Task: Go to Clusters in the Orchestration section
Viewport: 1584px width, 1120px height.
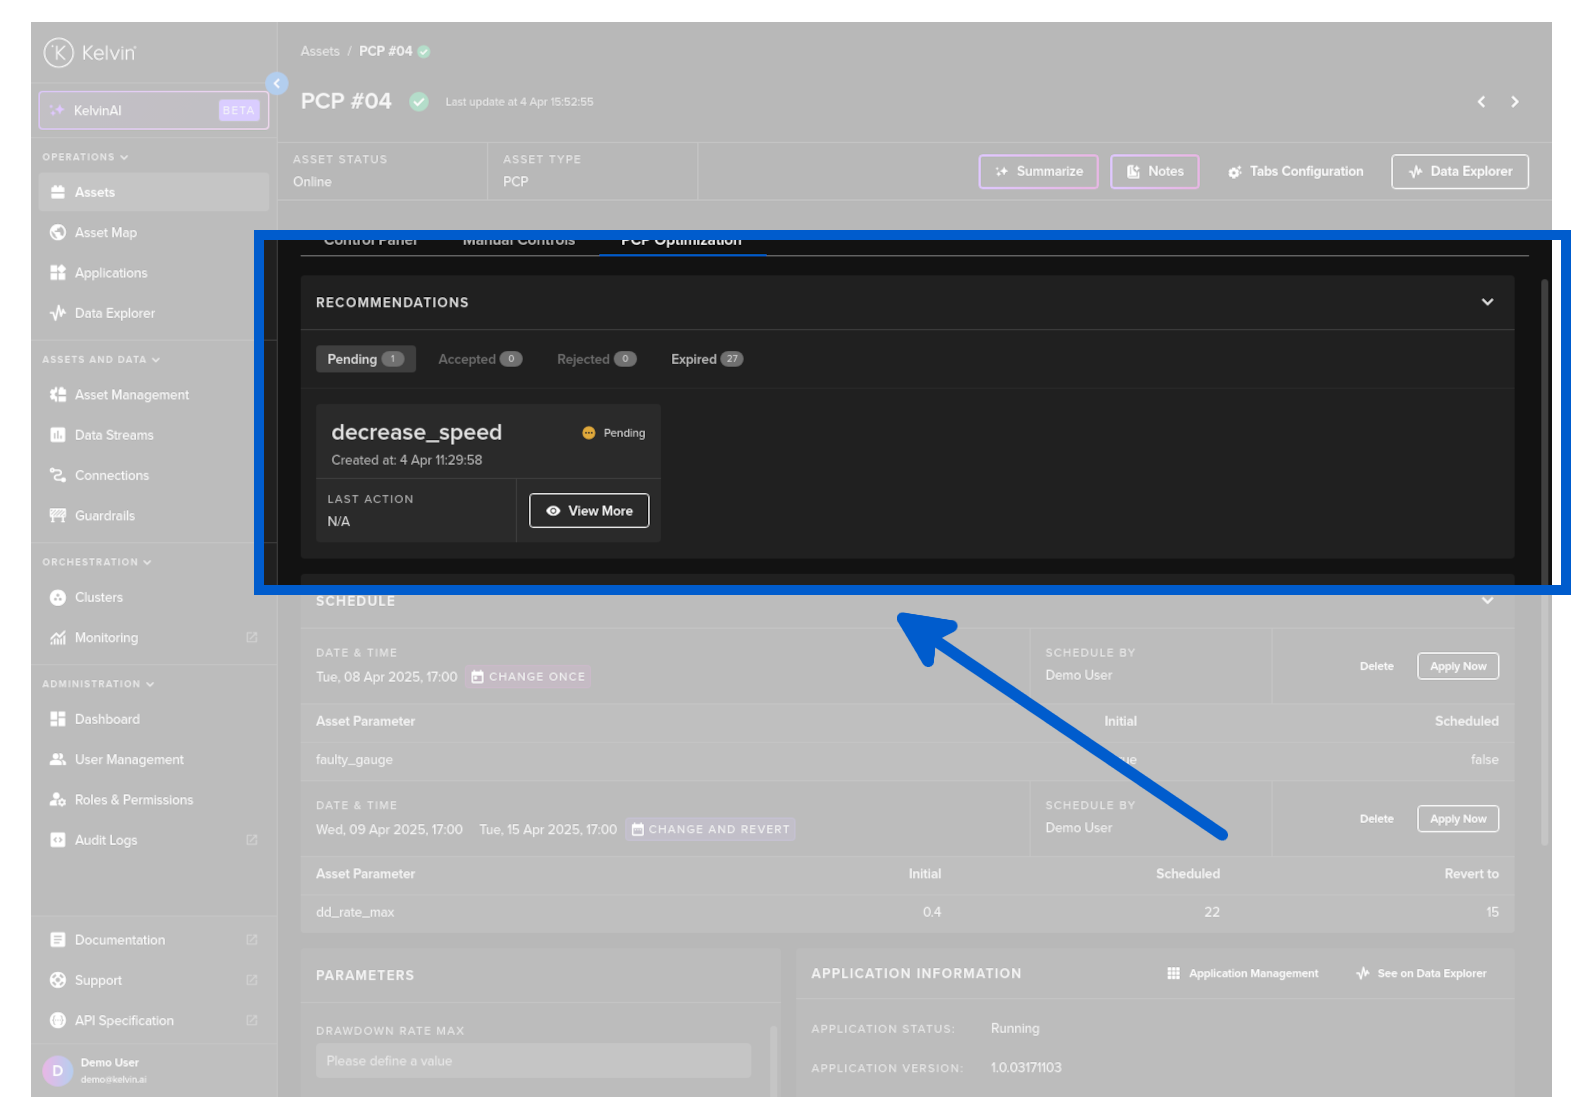Action: pyautogui.click(x=98, y=598)
